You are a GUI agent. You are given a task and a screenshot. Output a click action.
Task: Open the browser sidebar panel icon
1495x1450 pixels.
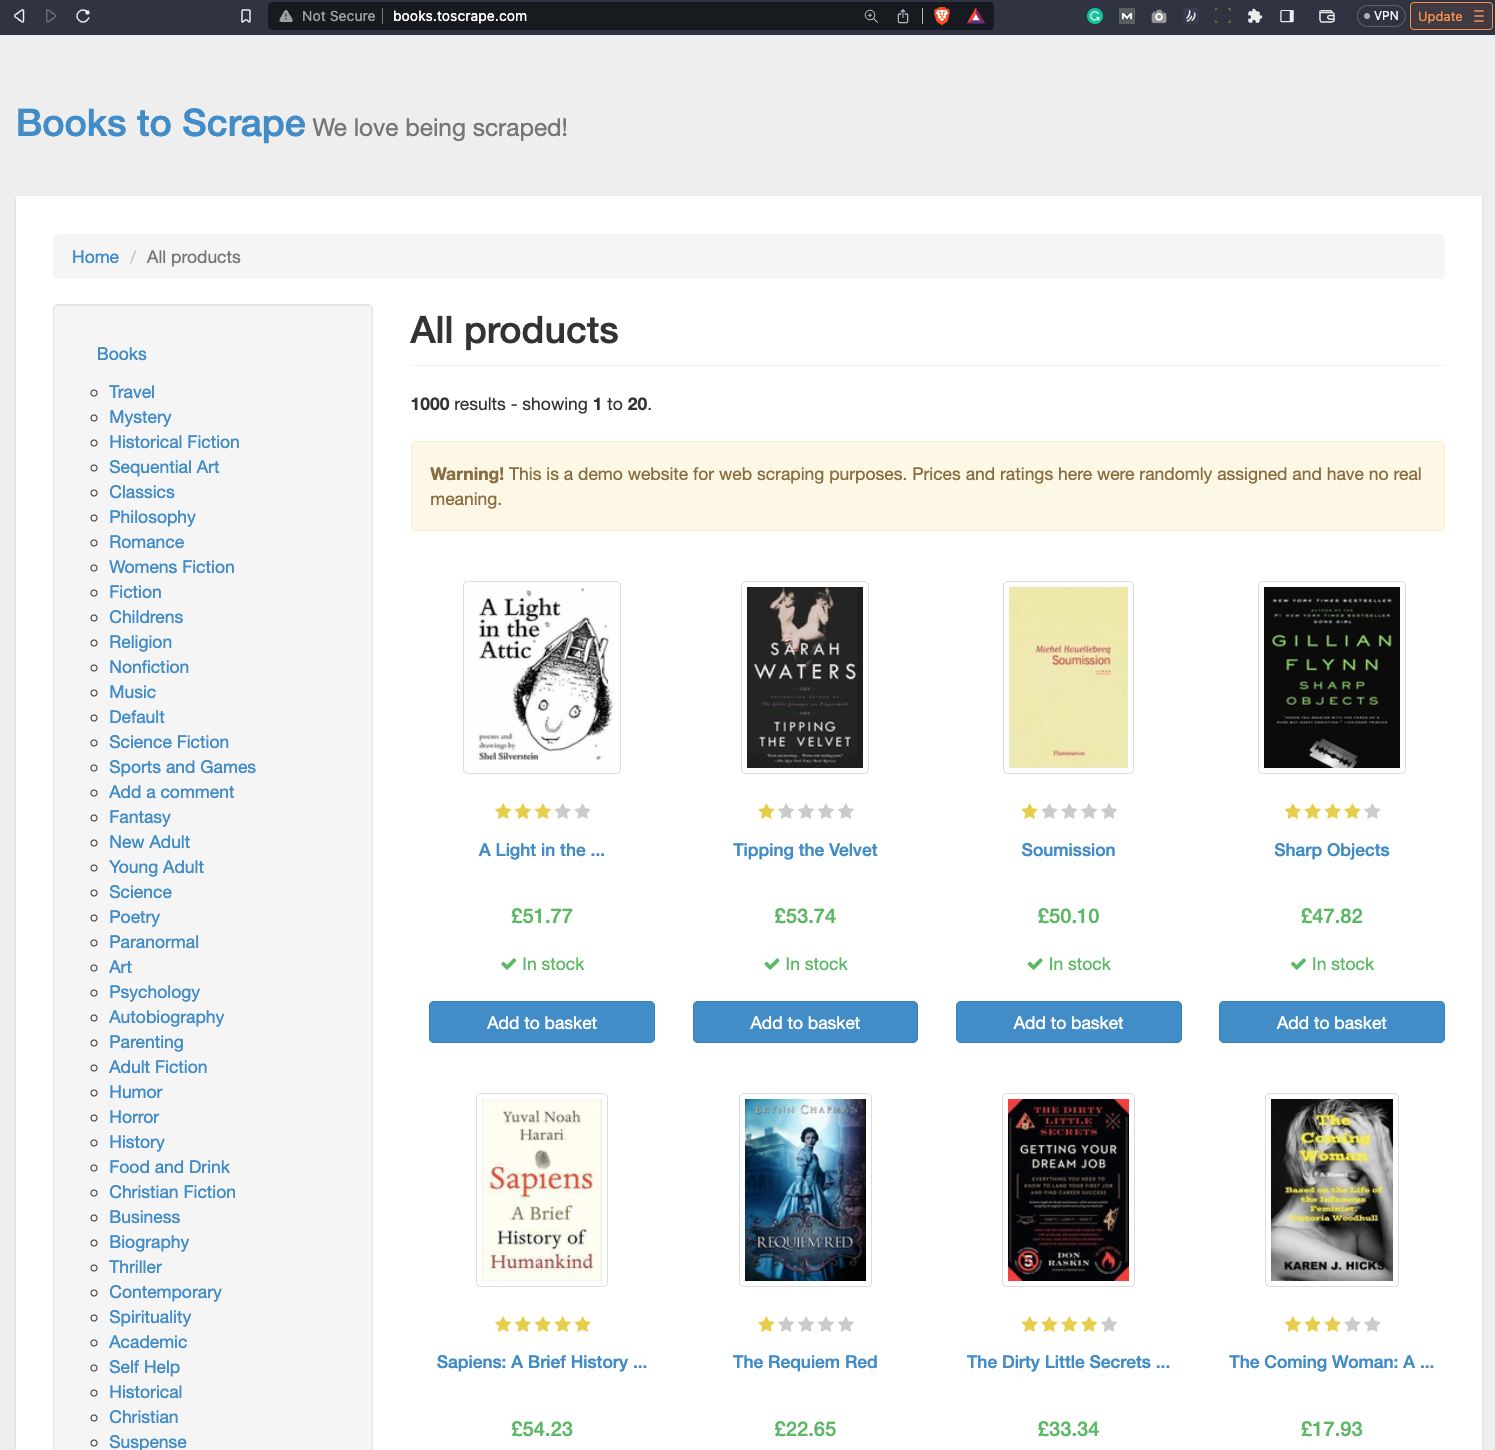(x=1287, y=16)
